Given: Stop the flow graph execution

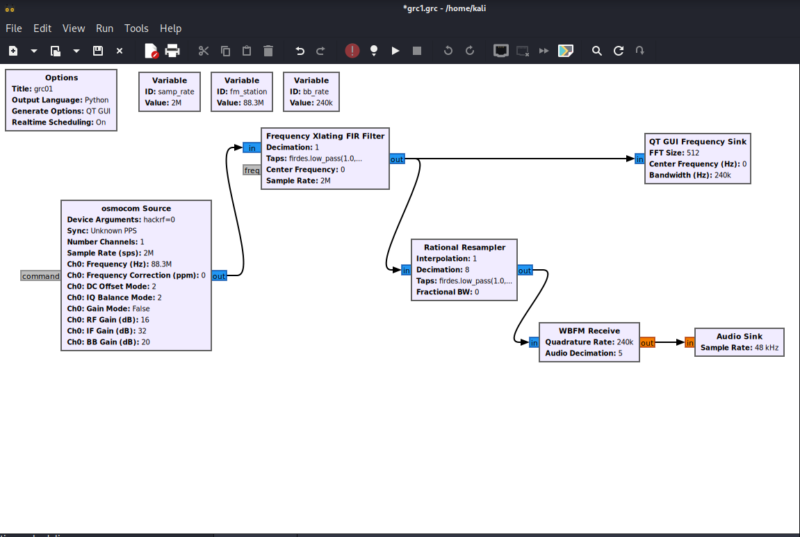Looking at the screenshot, I should click(x=417, y=50).
